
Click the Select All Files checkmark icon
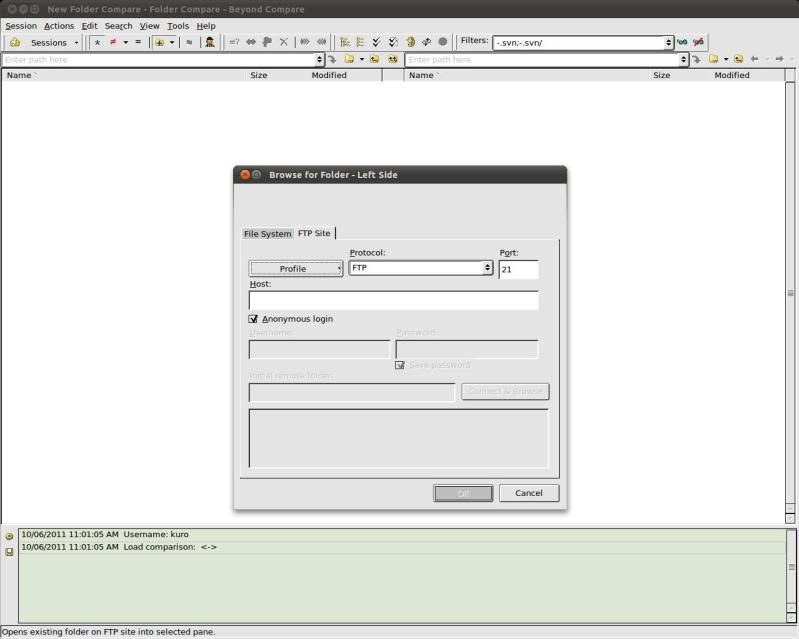coord(393,42)
